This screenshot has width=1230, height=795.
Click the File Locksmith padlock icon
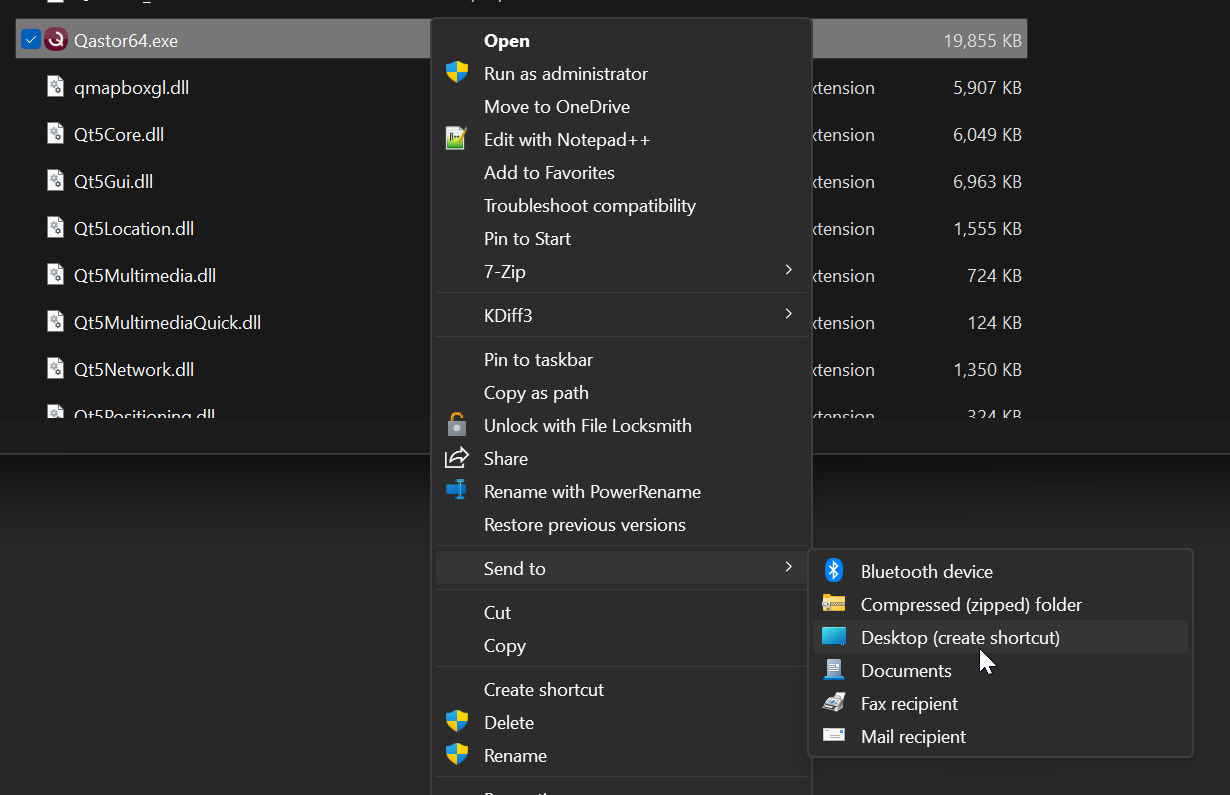tap(457, 425)
